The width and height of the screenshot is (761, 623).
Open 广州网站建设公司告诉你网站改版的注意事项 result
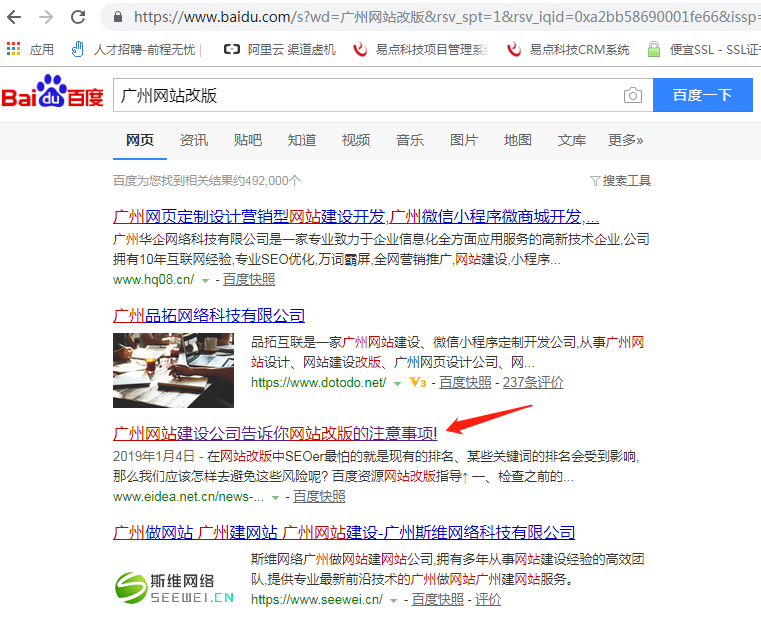point(276,434)
